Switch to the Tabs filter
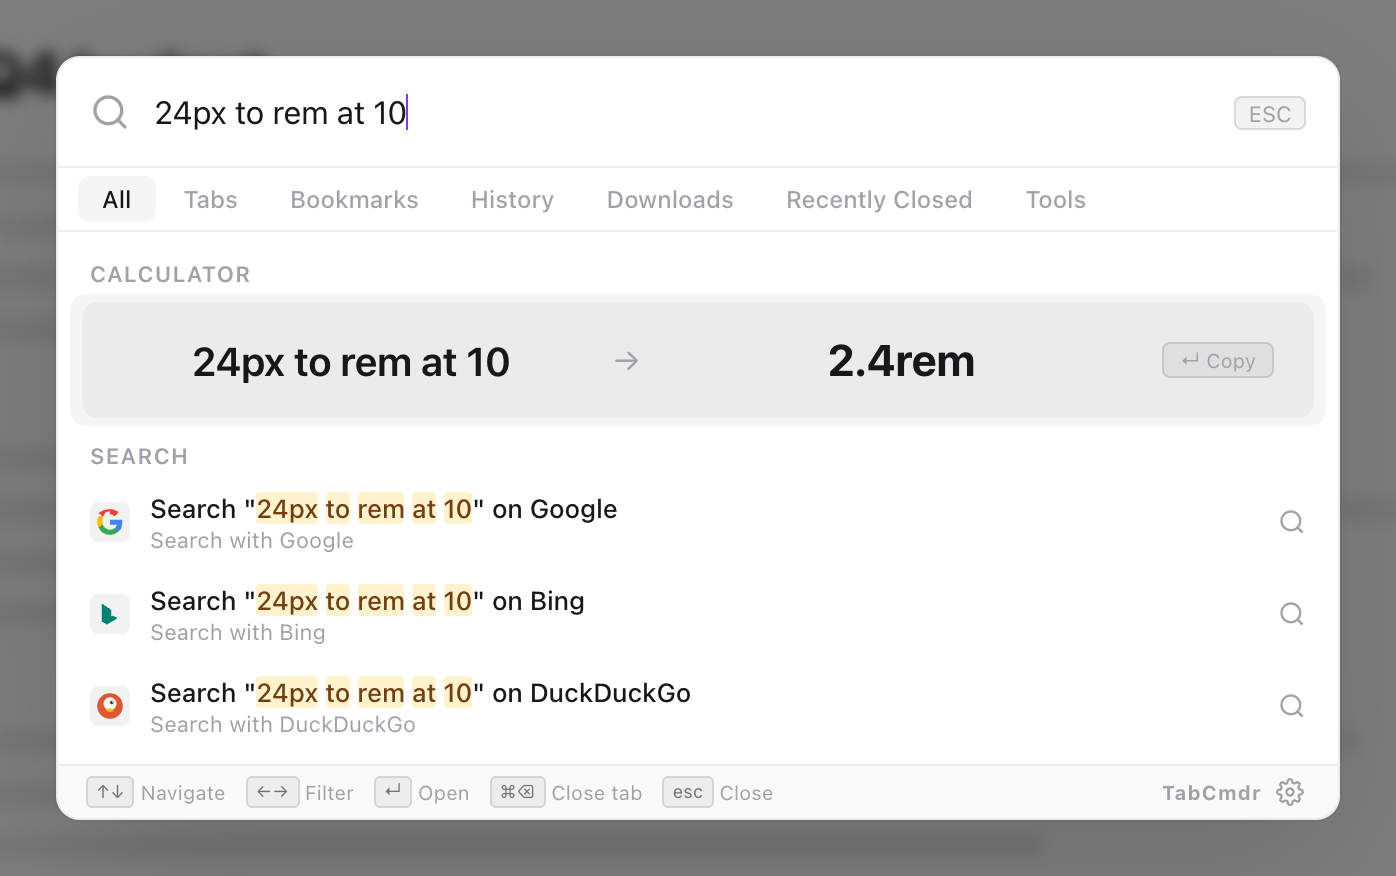Viewport: 1396px width, 876px height. coord(211,199)
